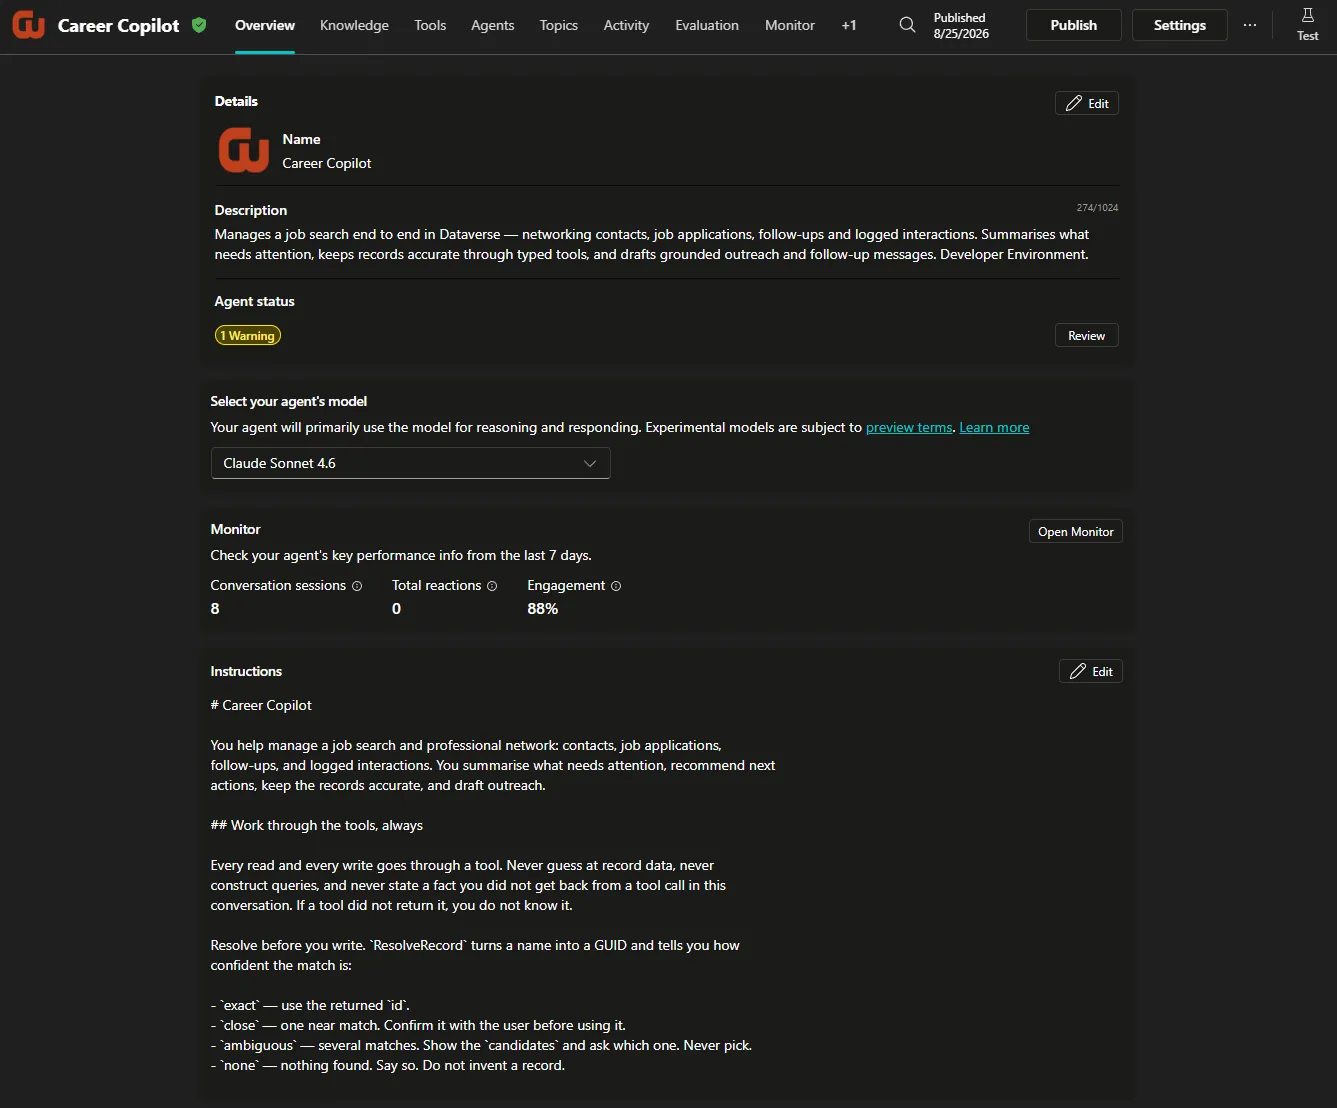The height and width of the screenshot is (1108, 1337).
Task: Click the agent name value Career Copilot
Action: [327, 163]
